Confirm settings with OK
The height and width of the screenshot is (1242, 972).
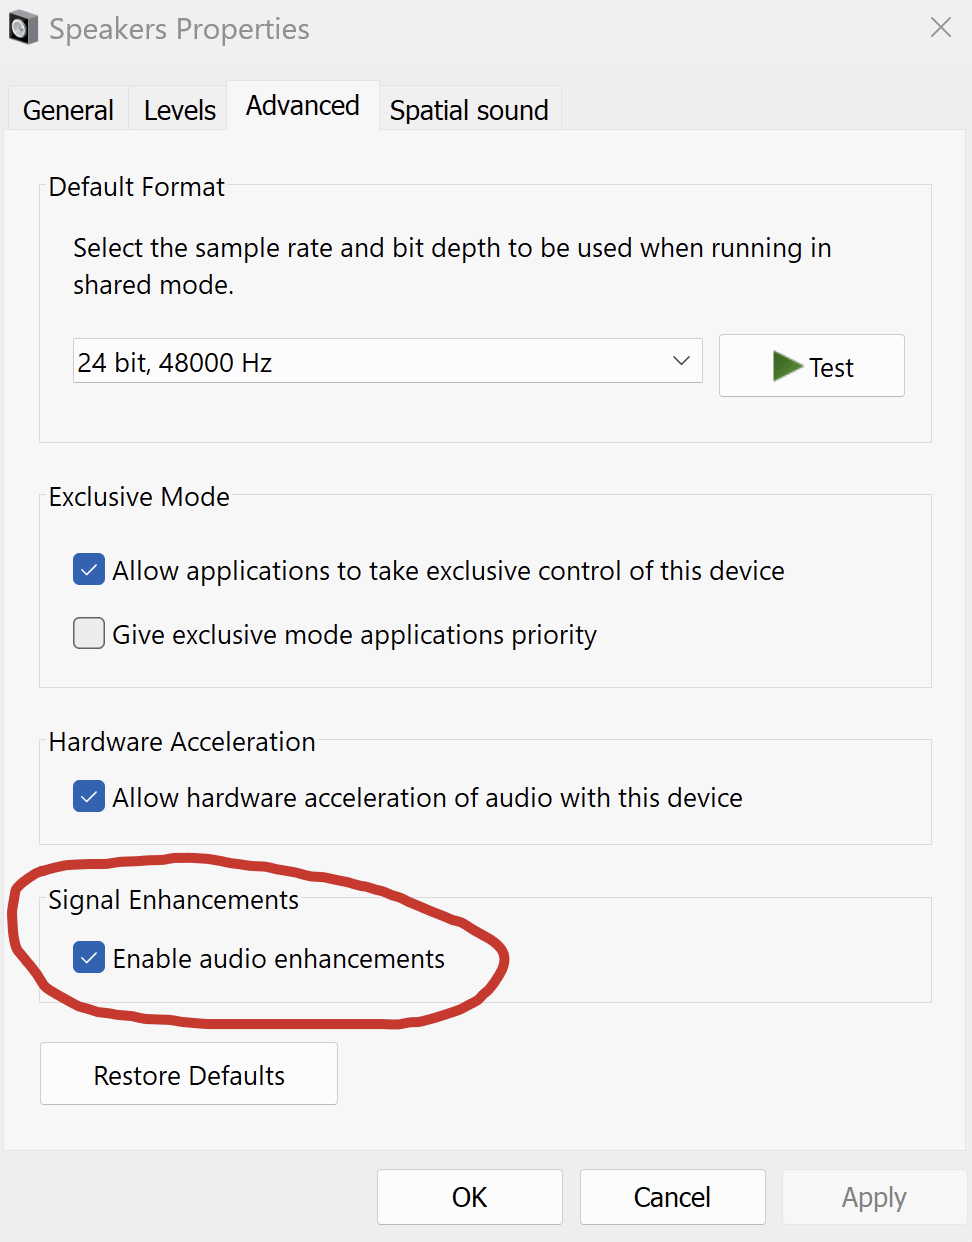coord(469,1197)
